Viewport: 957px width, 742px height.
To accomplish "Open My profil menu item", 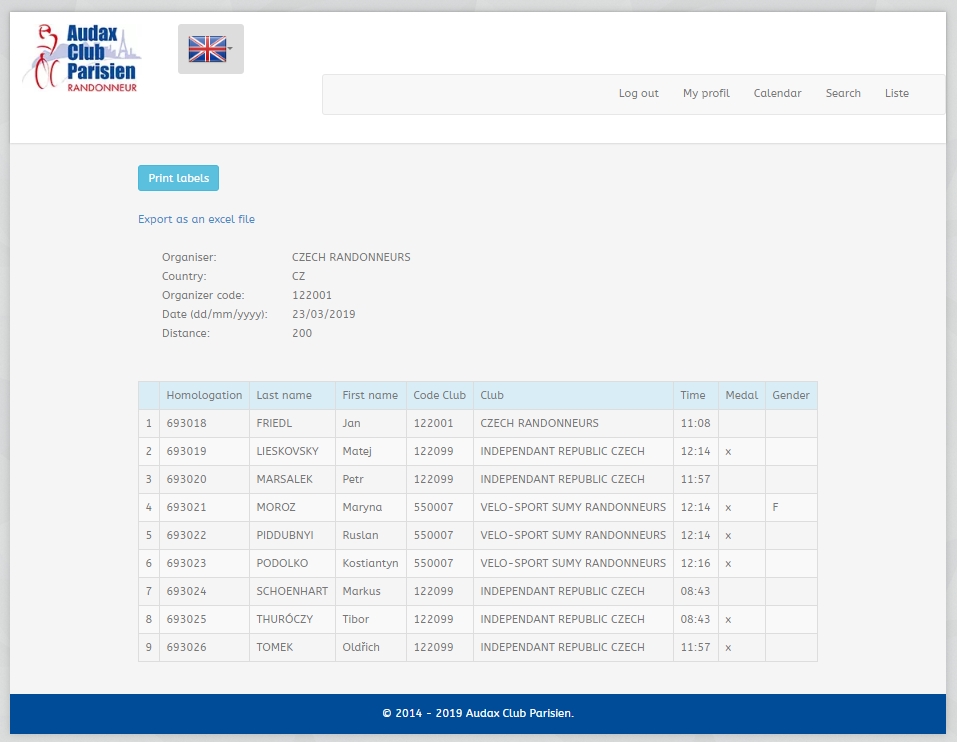I will click(x=706, y=94).
